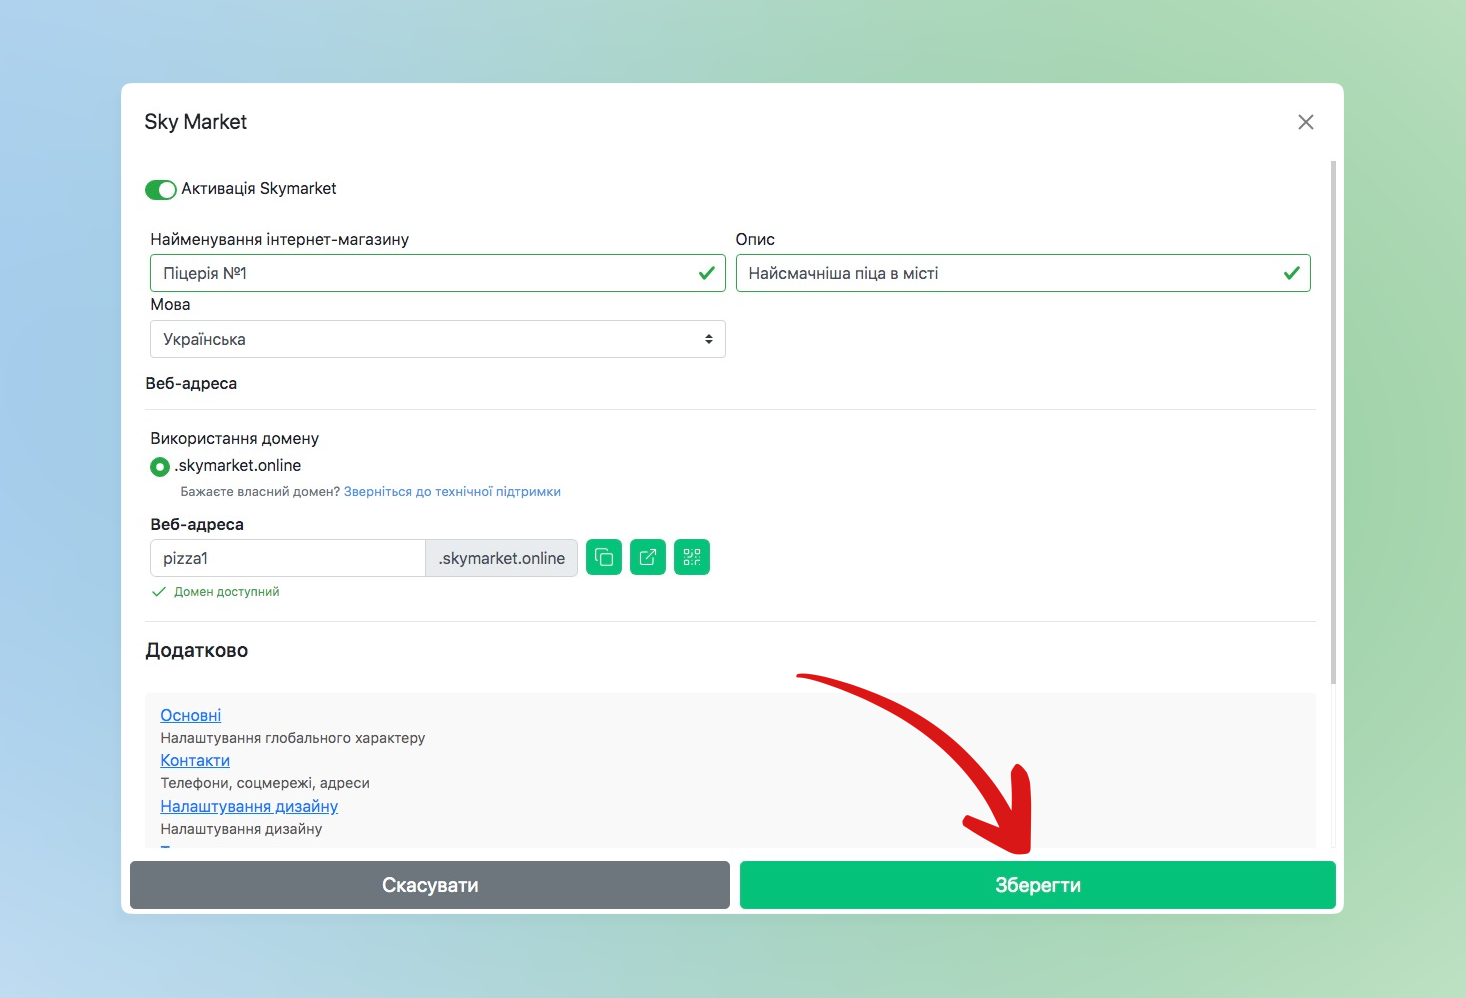Click the Опис description input field
Image resolution: width=1466 pixels, height=998 pixels.
pos(1005,273)
